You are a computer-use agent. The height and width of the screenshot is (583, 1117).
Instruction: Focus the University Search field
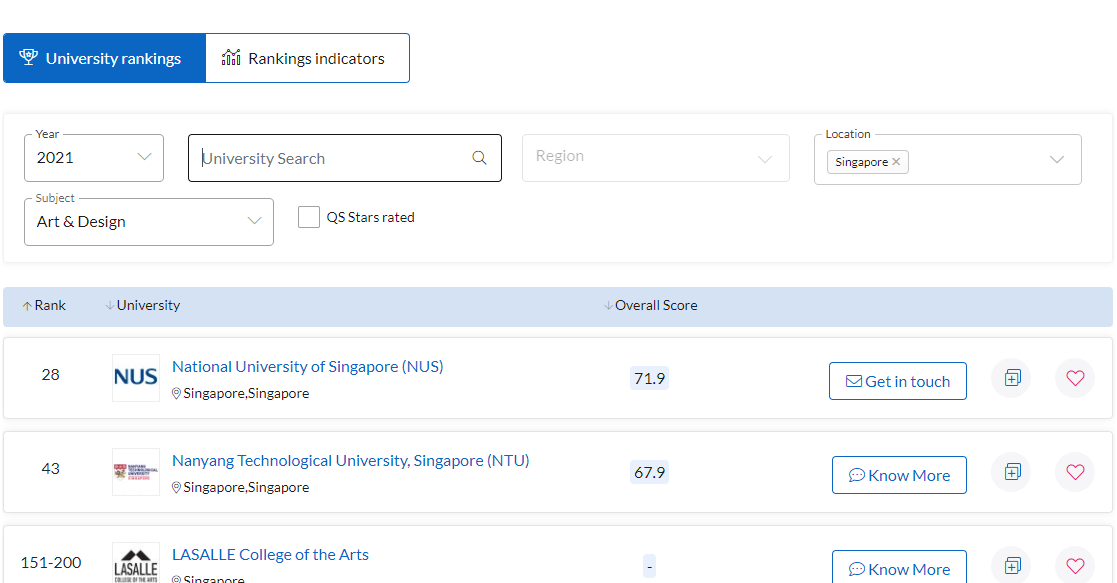pos(330,158)
